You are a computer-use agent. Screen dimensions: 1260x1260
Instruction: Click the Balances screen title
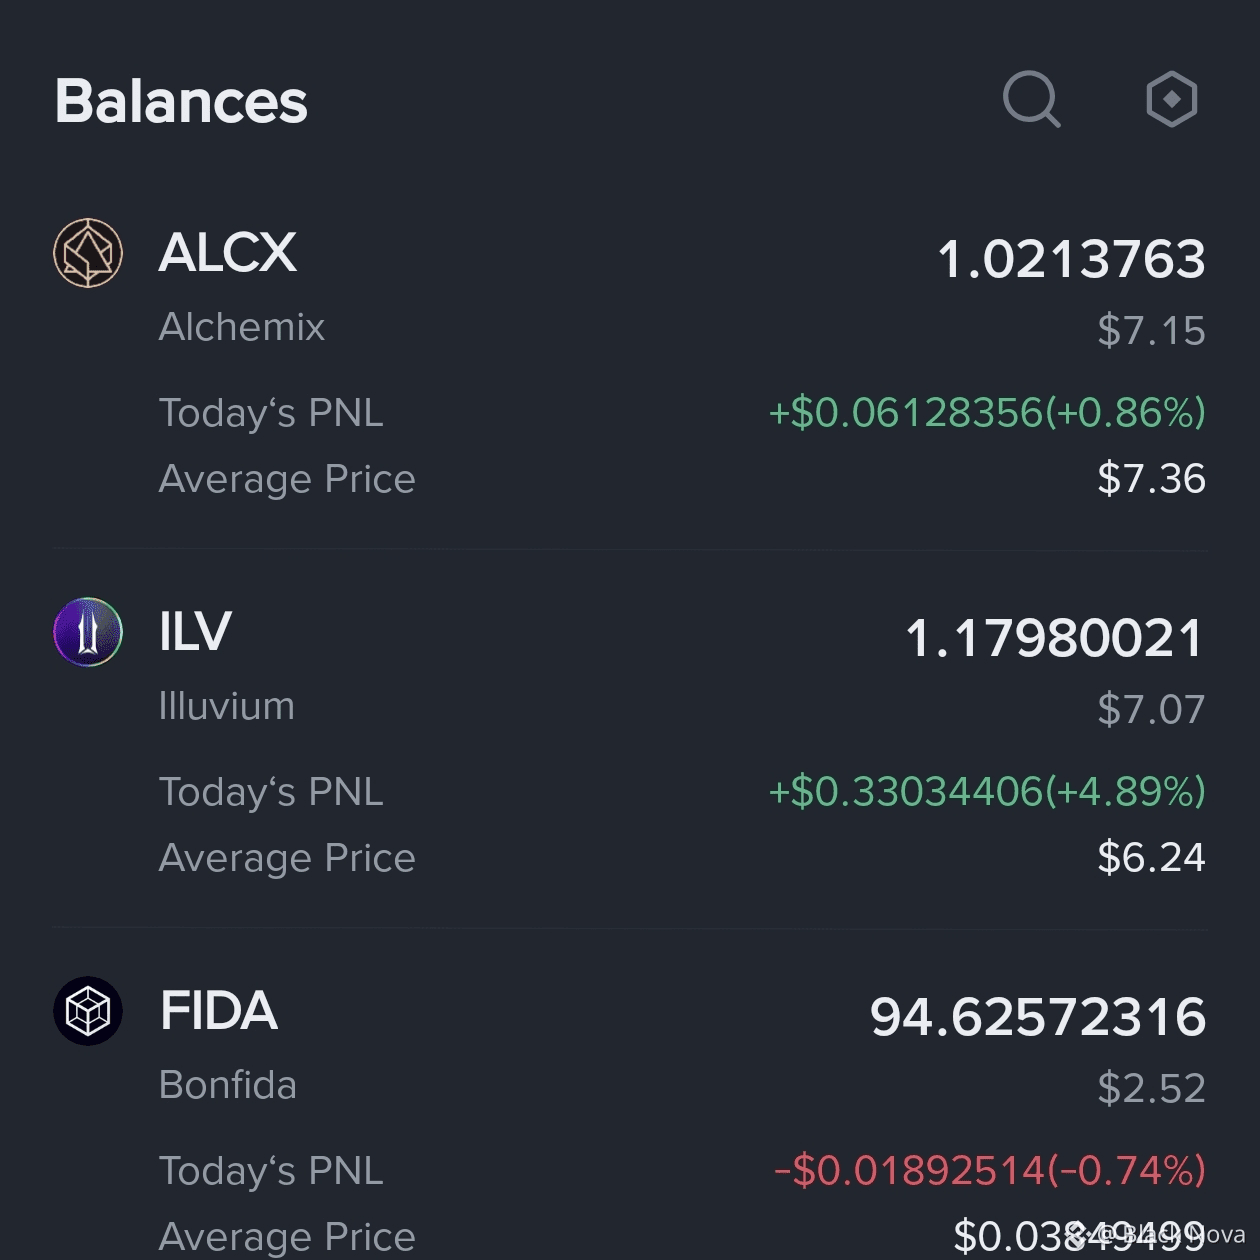pyautogui.click(x=180, y=100)
